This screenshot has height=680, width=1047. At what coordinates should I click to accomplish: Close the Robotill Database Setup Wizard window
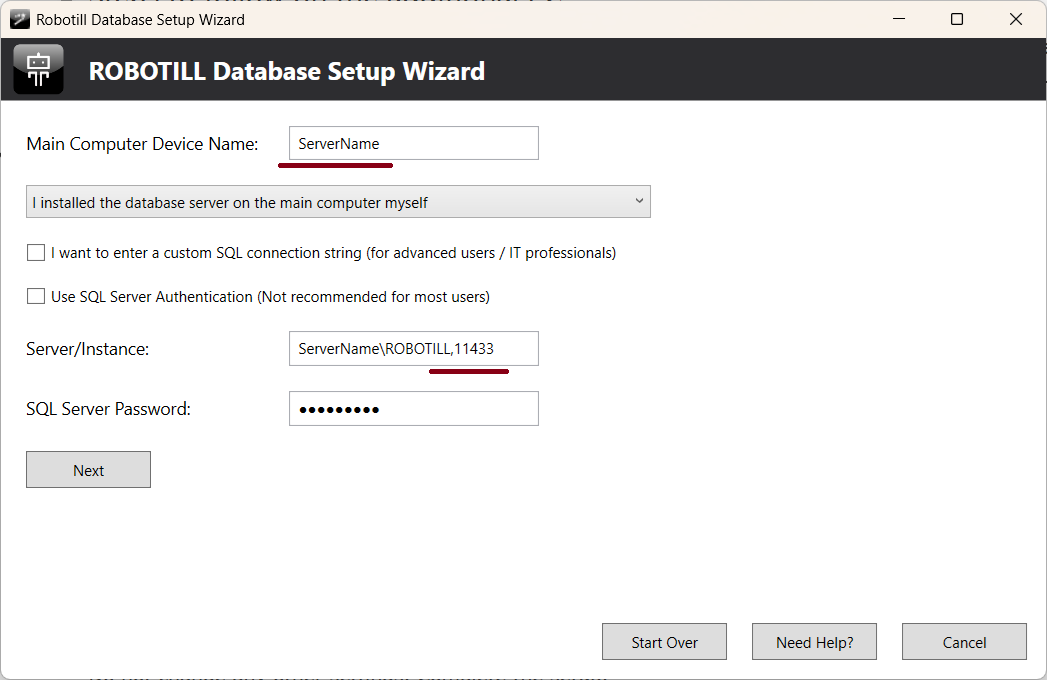(x=1016, y=19)
